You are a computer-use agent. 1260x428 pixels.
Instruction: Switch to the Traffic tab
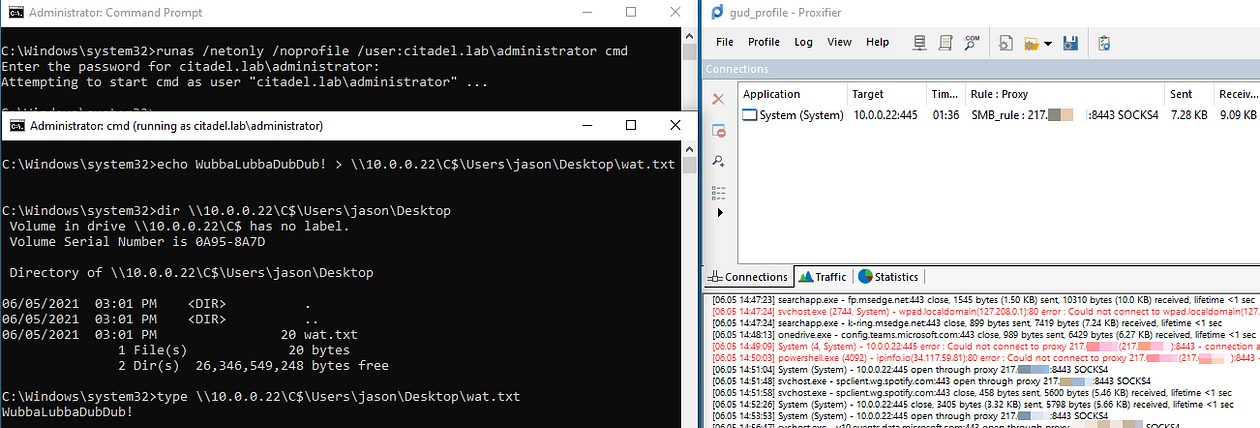(x=822, y=277)
